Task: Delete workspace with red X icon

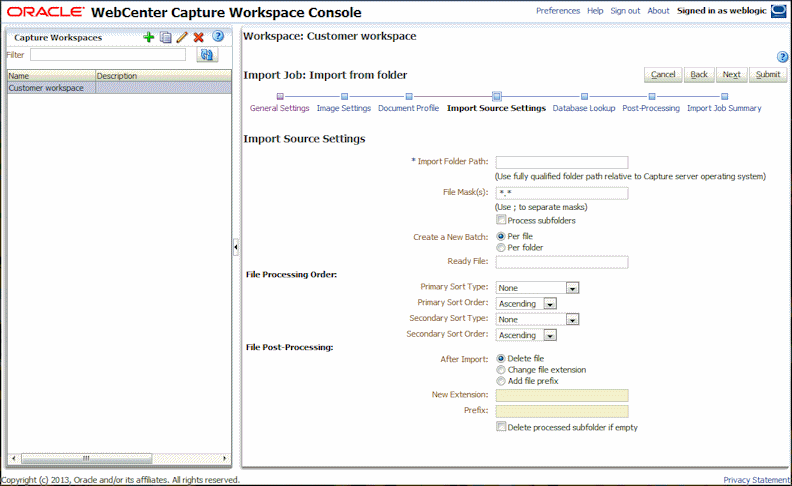Action: 199,37
